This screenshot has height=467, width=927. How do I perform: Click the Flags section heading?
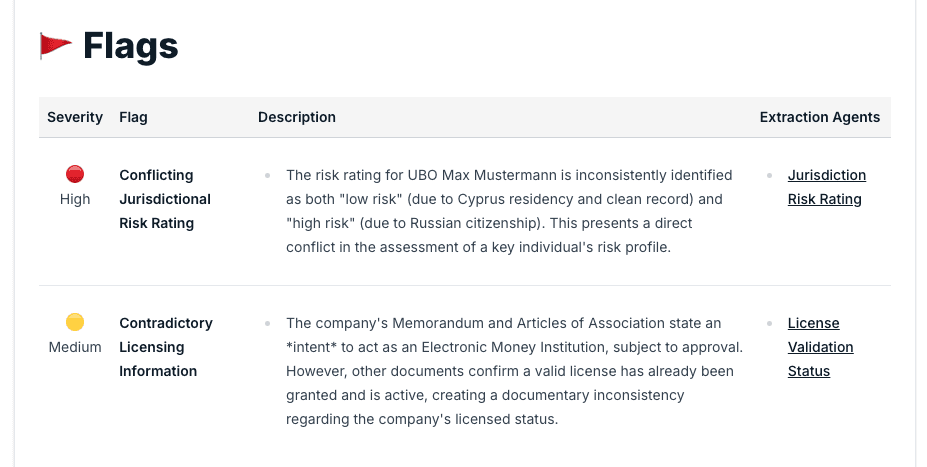pos(130,46)
